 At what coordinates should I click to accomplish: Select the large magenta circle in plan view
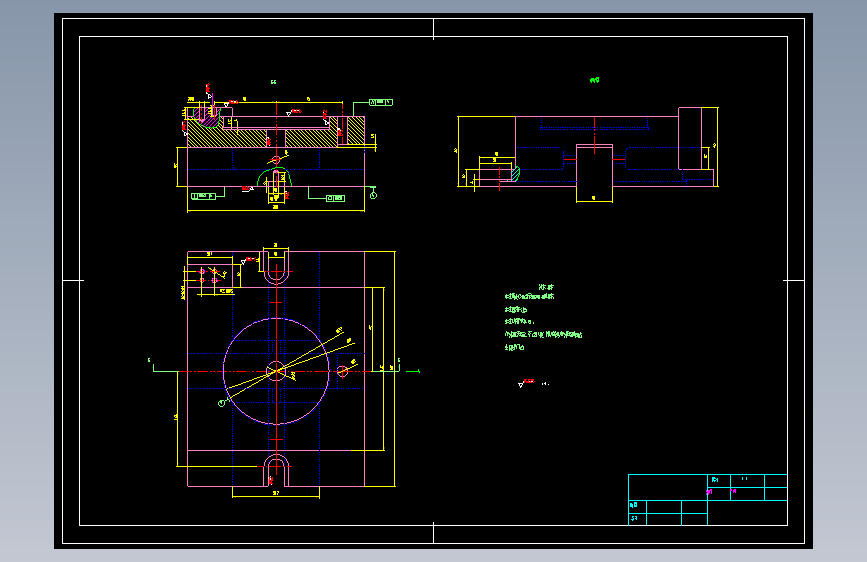click(x=276, y=371)
